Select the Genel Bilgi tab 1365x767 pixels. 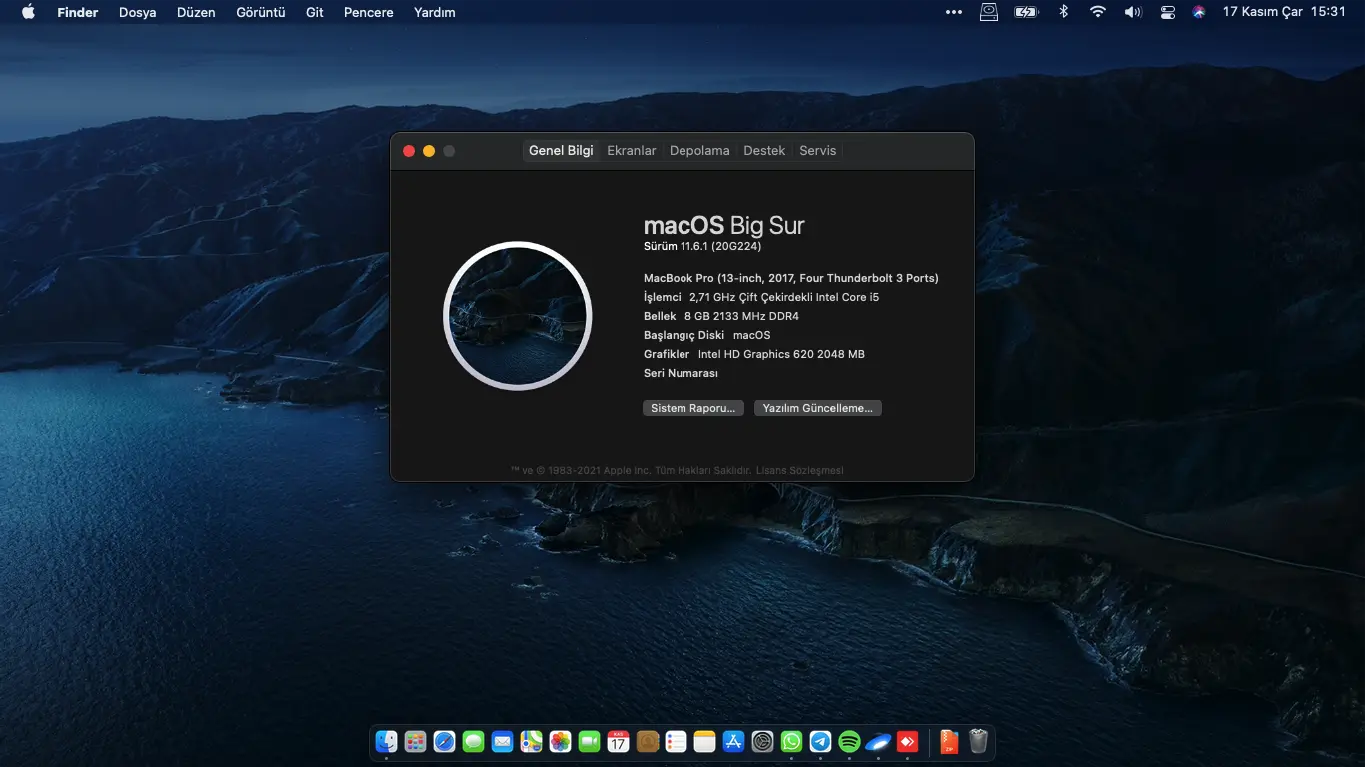[x=561, y=150]
